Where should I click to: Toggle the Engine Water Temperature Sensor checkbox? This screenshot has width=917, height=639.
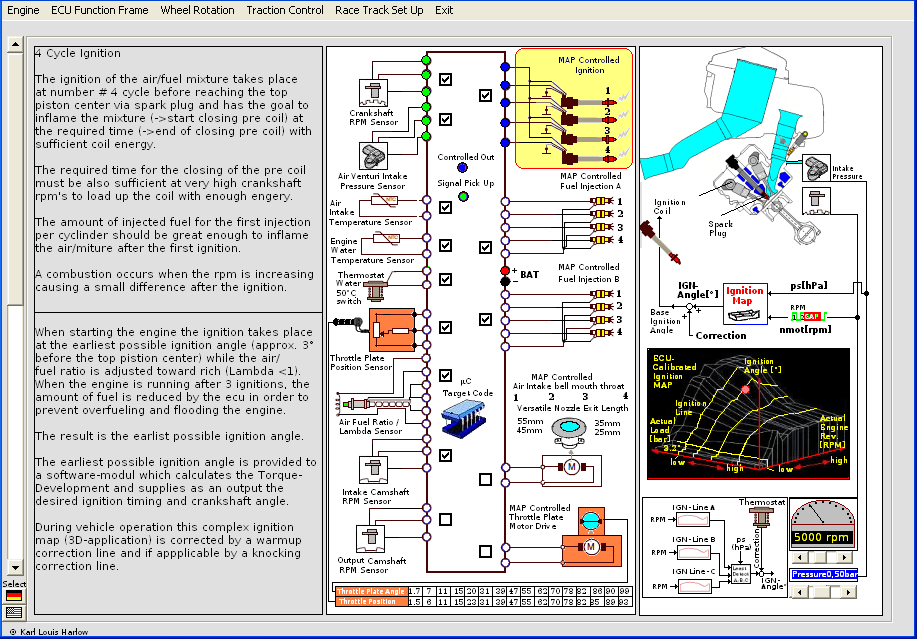tap(446, 246)
